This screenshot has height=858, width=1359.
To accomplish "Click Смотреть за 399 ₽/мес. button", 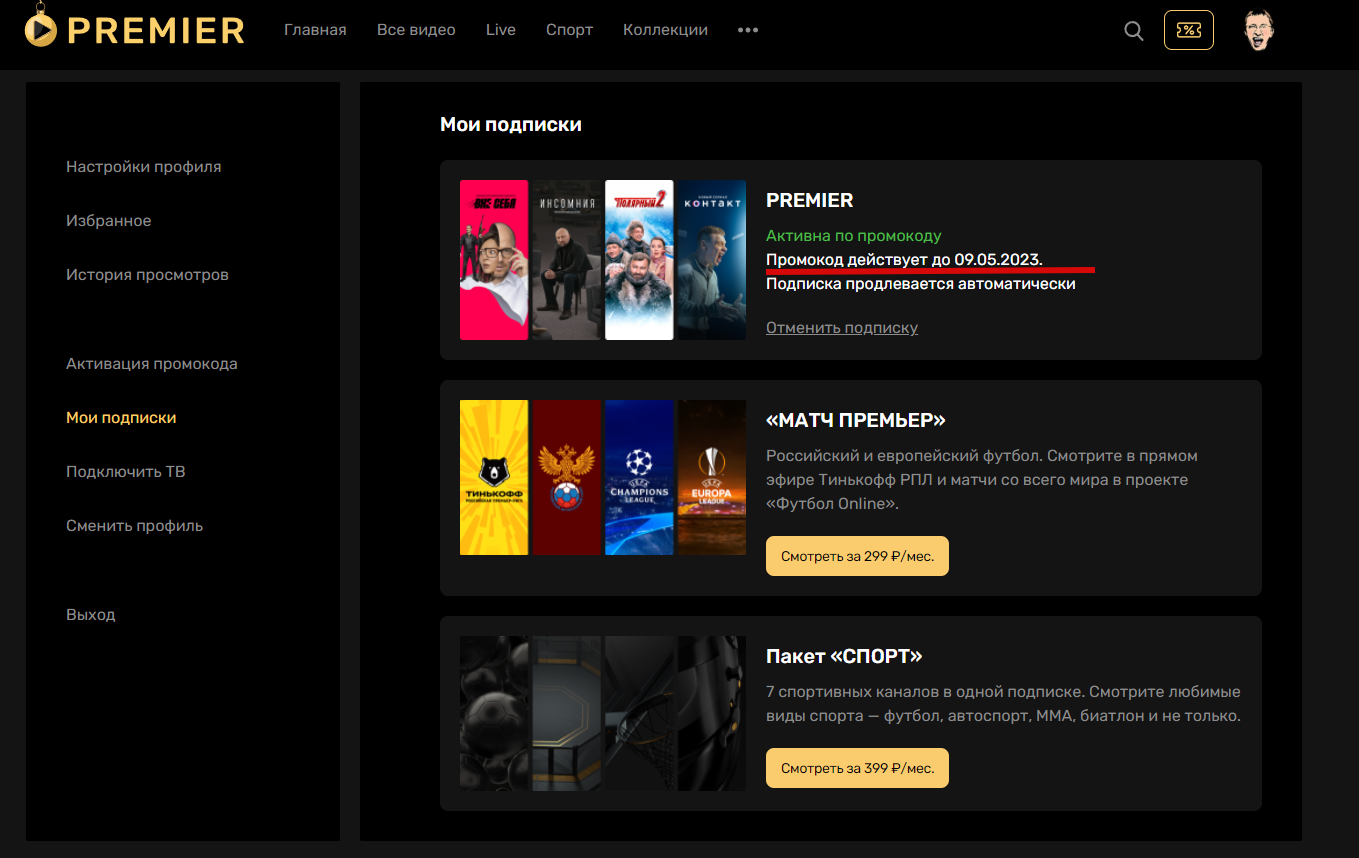I will click(857, 768).
